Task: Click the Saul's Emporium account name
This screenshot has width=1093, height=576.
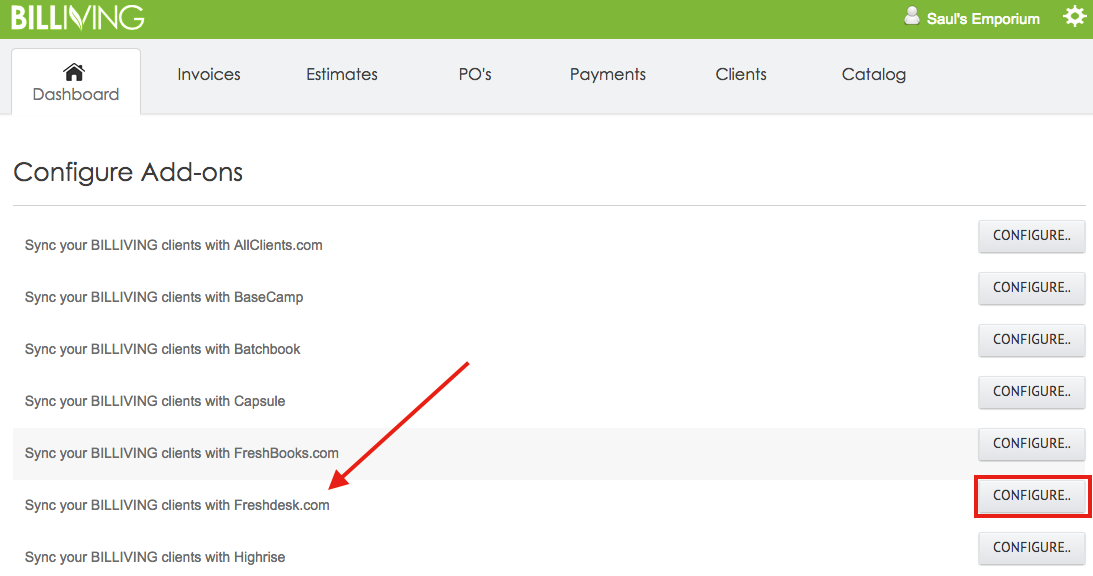Action: tap(983, 19)
